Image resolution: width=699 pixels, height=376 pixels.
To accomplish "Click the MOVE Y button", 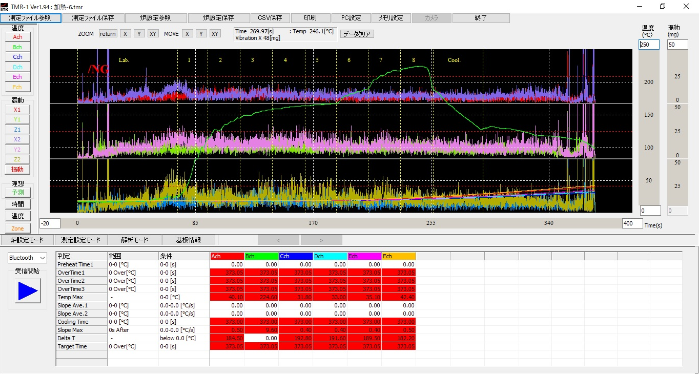I will (x=201, y=34).
